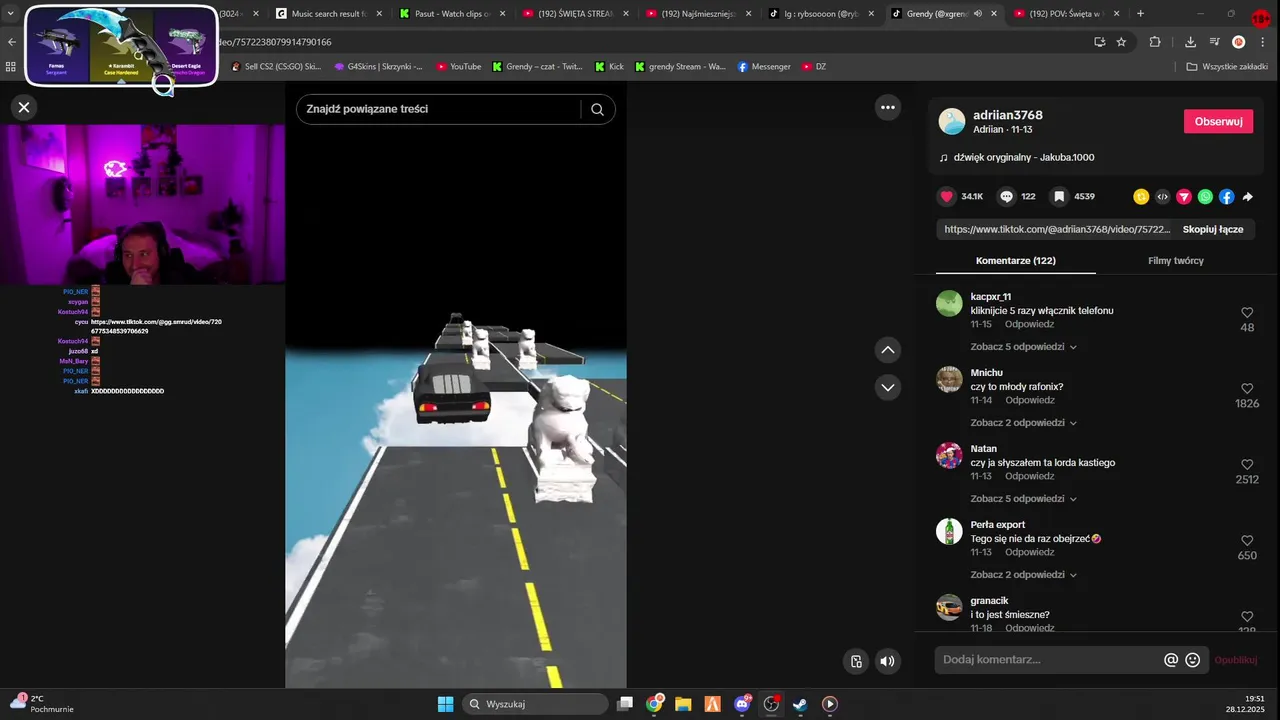Screen dimensions: 1280x720
Task: Like the comment by Perła export
Action: 1247,541
